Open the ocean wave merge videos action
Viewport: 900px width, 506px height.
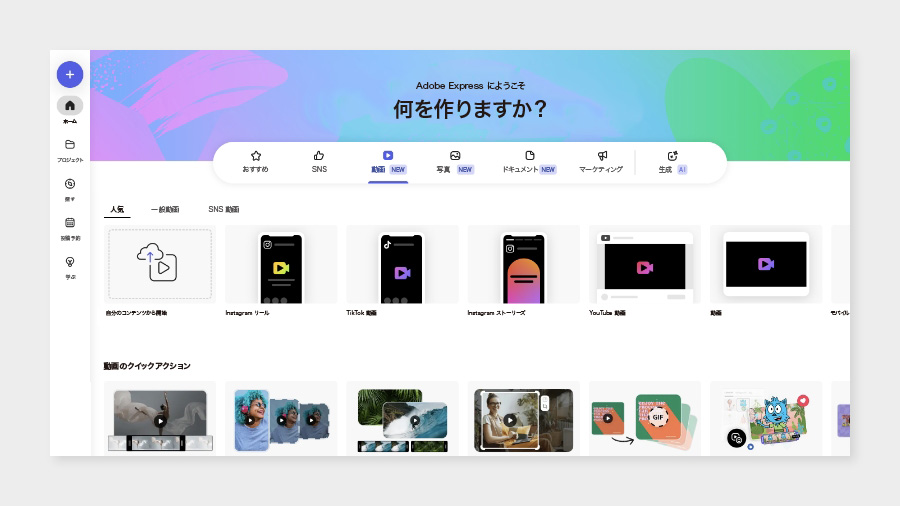pos(402,419)
